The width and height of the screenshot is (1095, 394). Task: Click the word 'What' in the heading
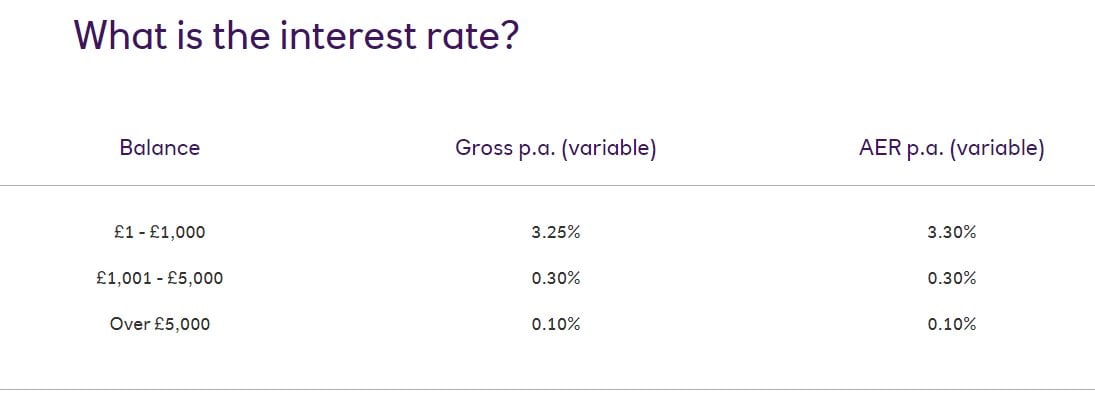[121, 35]
